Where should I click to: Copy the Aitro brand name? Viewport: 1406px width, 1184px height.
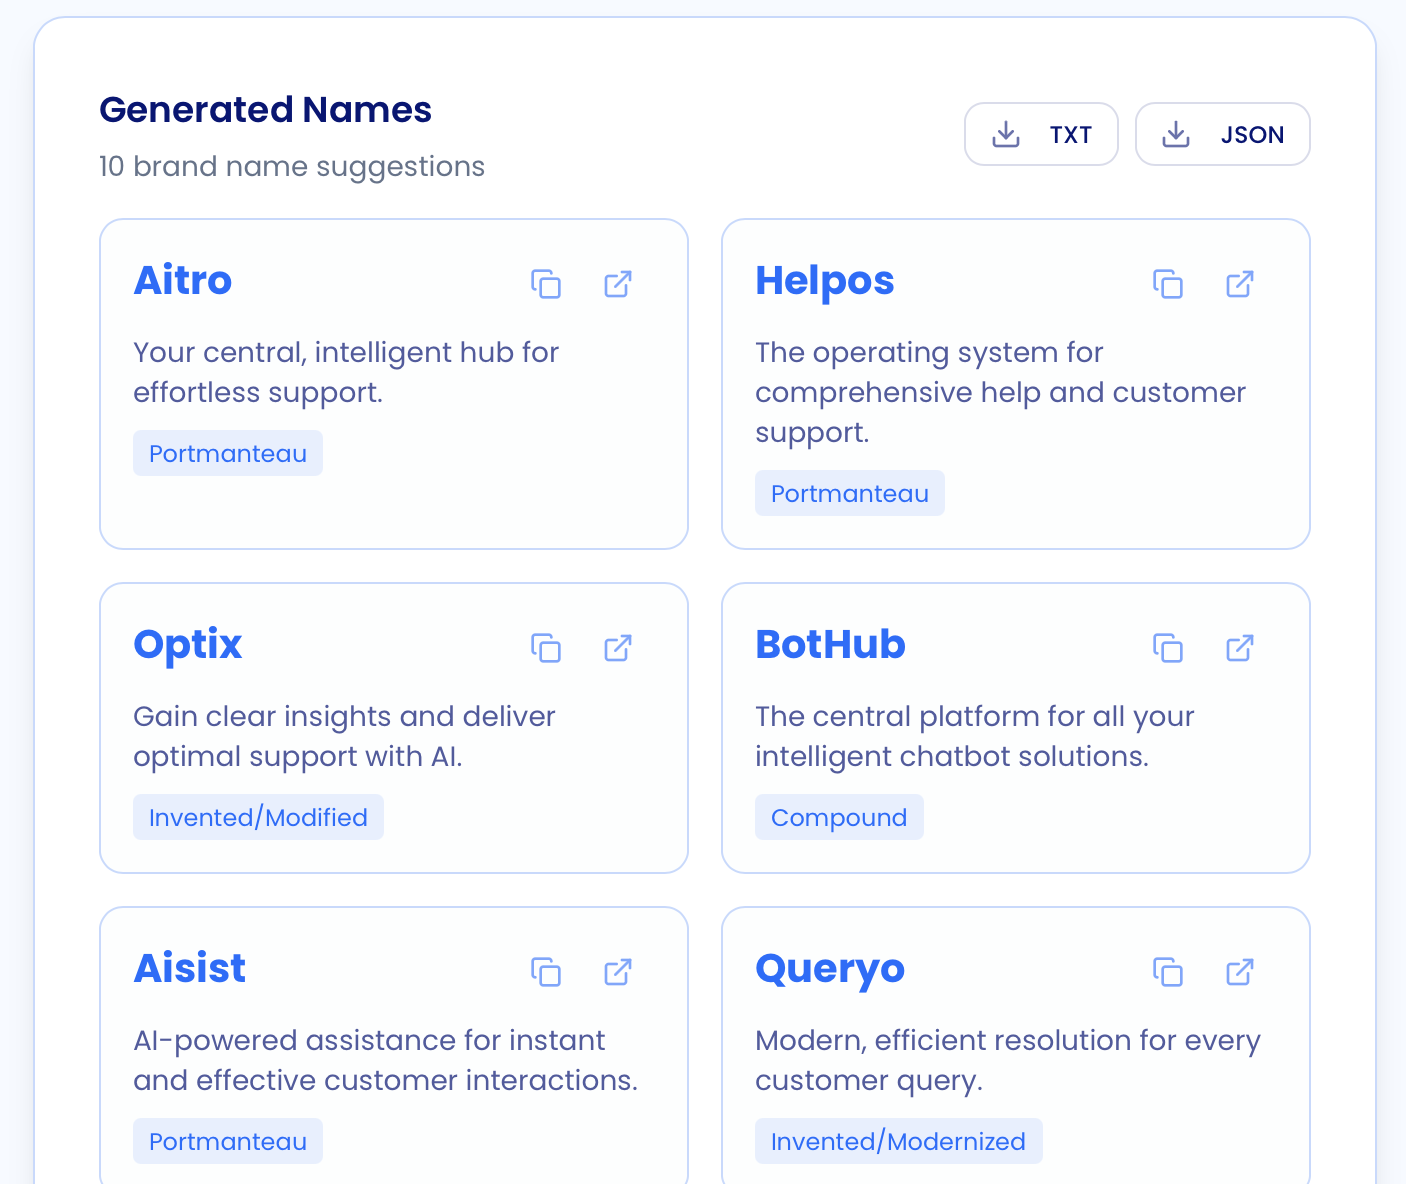pyautogui.click(x=546, y=284)
